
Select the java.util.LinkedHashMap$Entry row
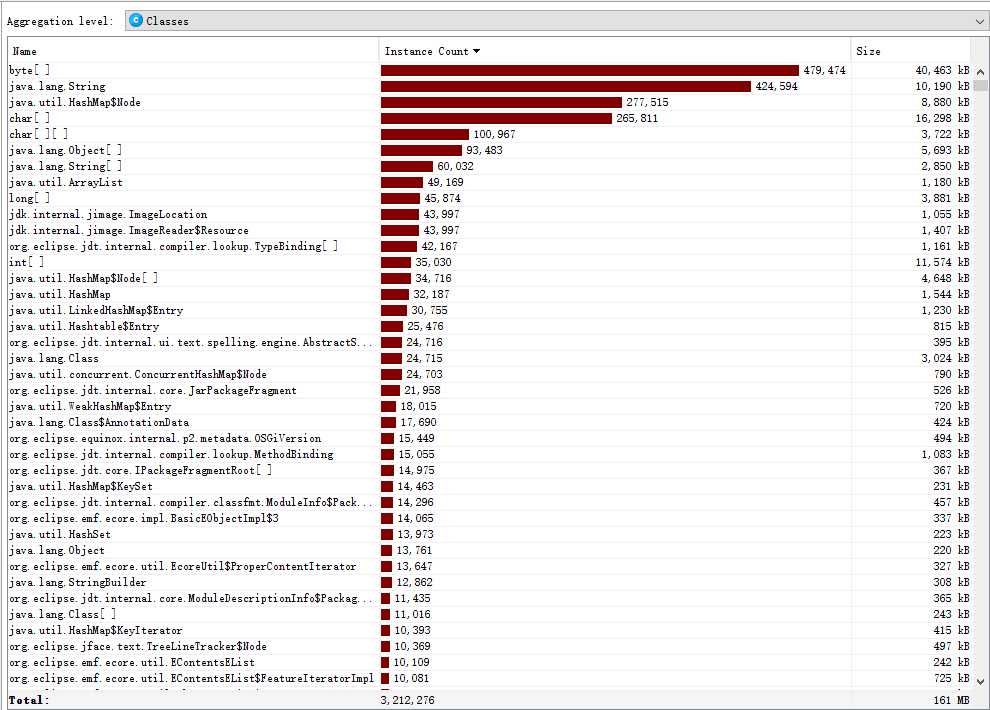(489, 310)
